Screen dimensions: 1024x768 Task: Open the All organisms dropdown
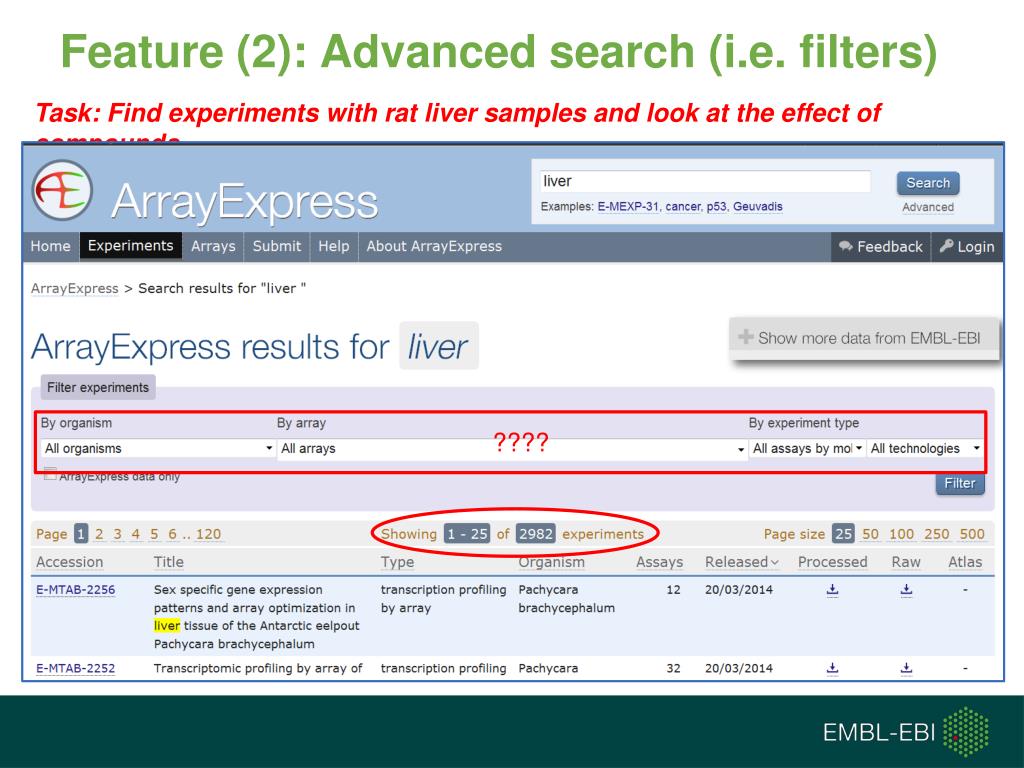point(158,448)
